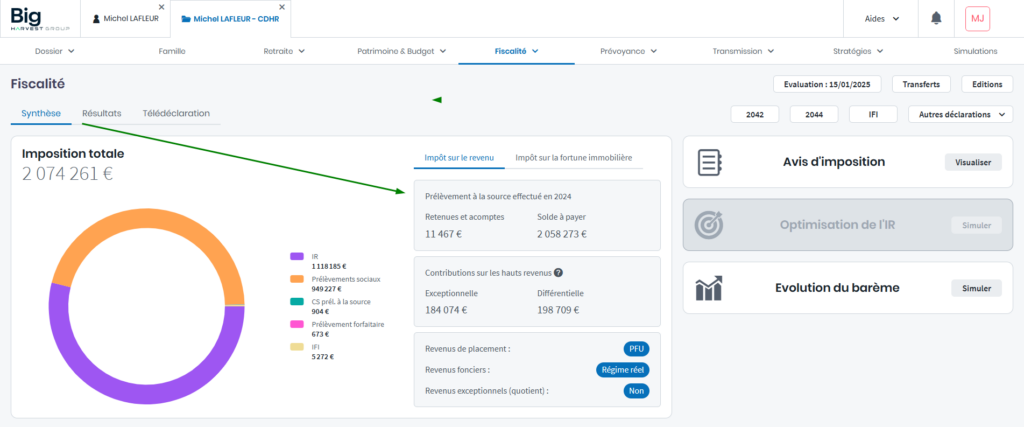Click the Evolution du barème chart icon

pyautogui.click(x=709, y=288)
